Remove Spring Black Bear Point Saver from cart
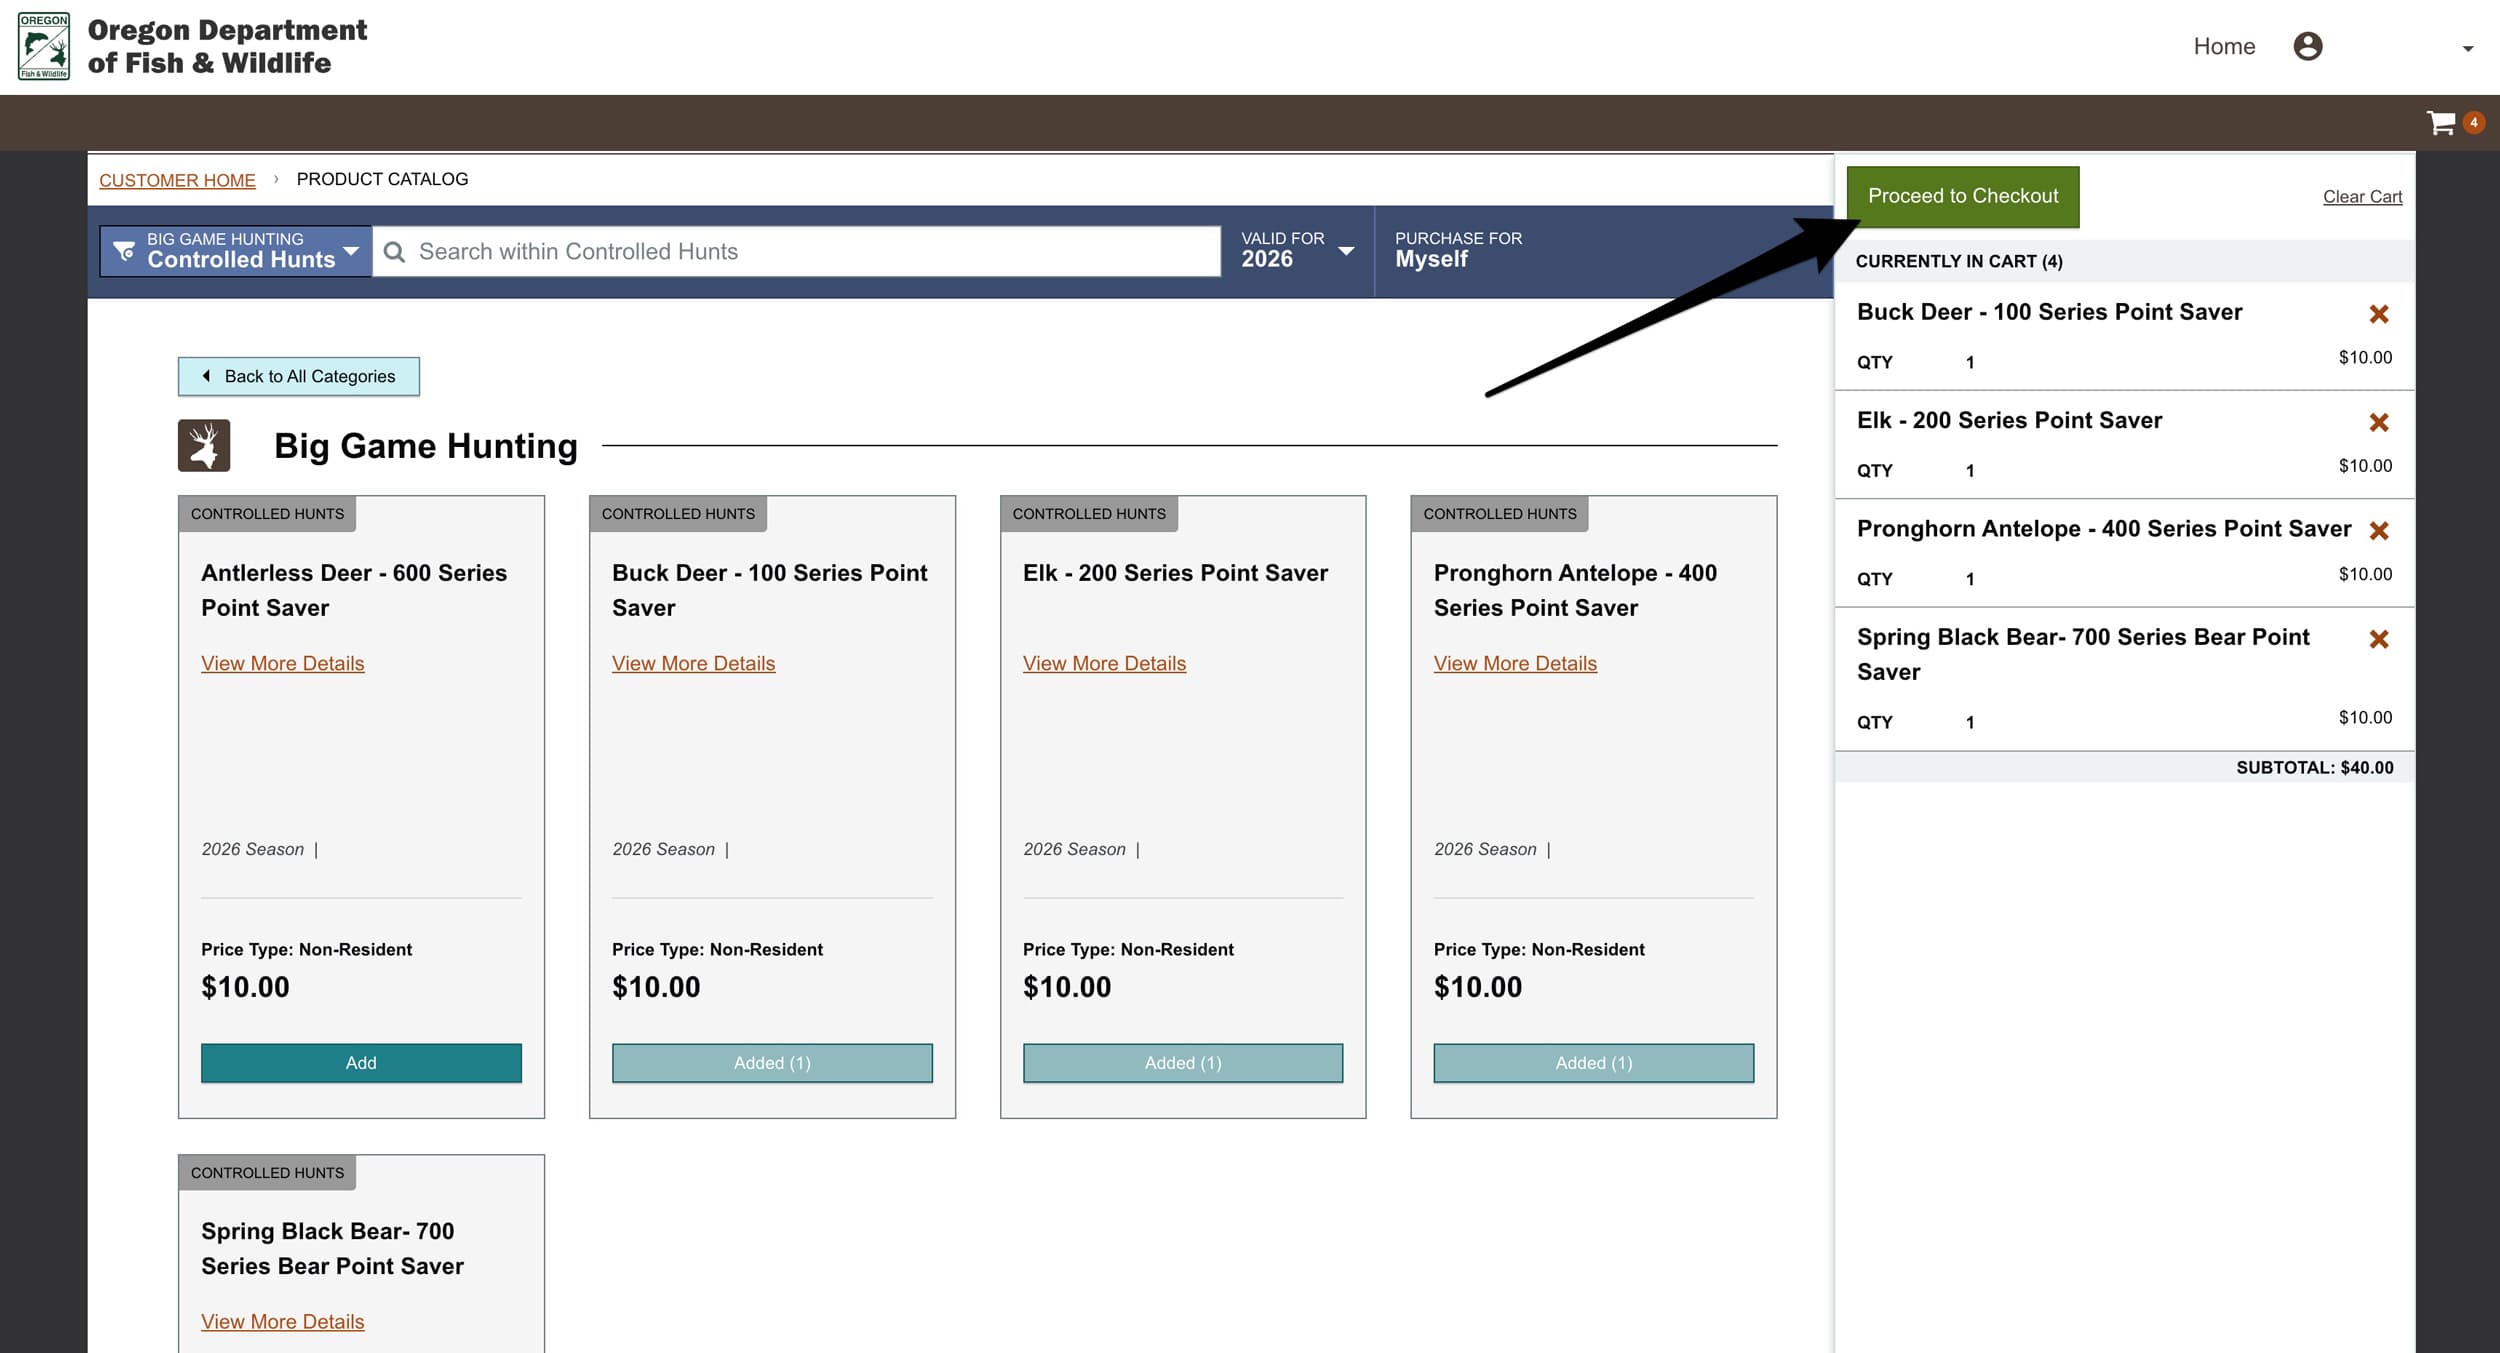Viewport: 2500px width, 1353px height. tap(2379, 638)
